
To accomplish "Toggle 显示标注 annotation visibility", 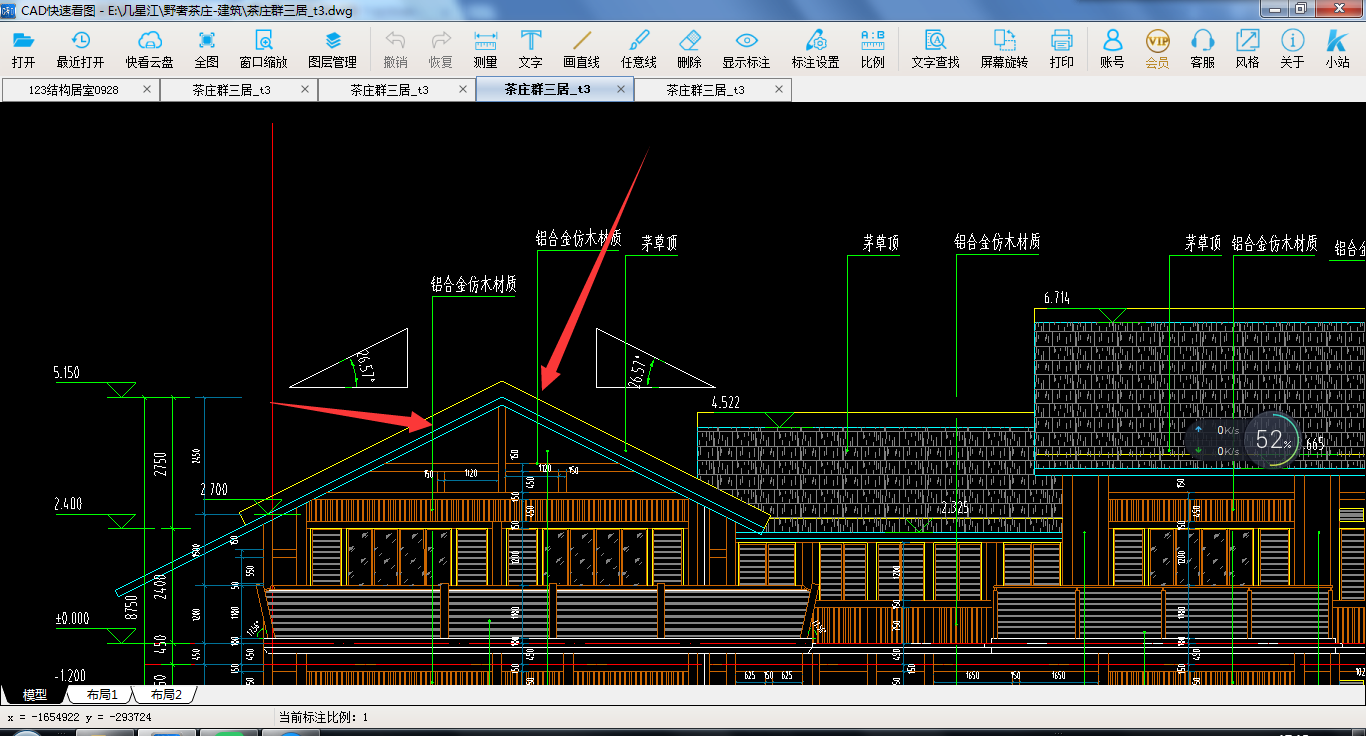I will [747, 49].
